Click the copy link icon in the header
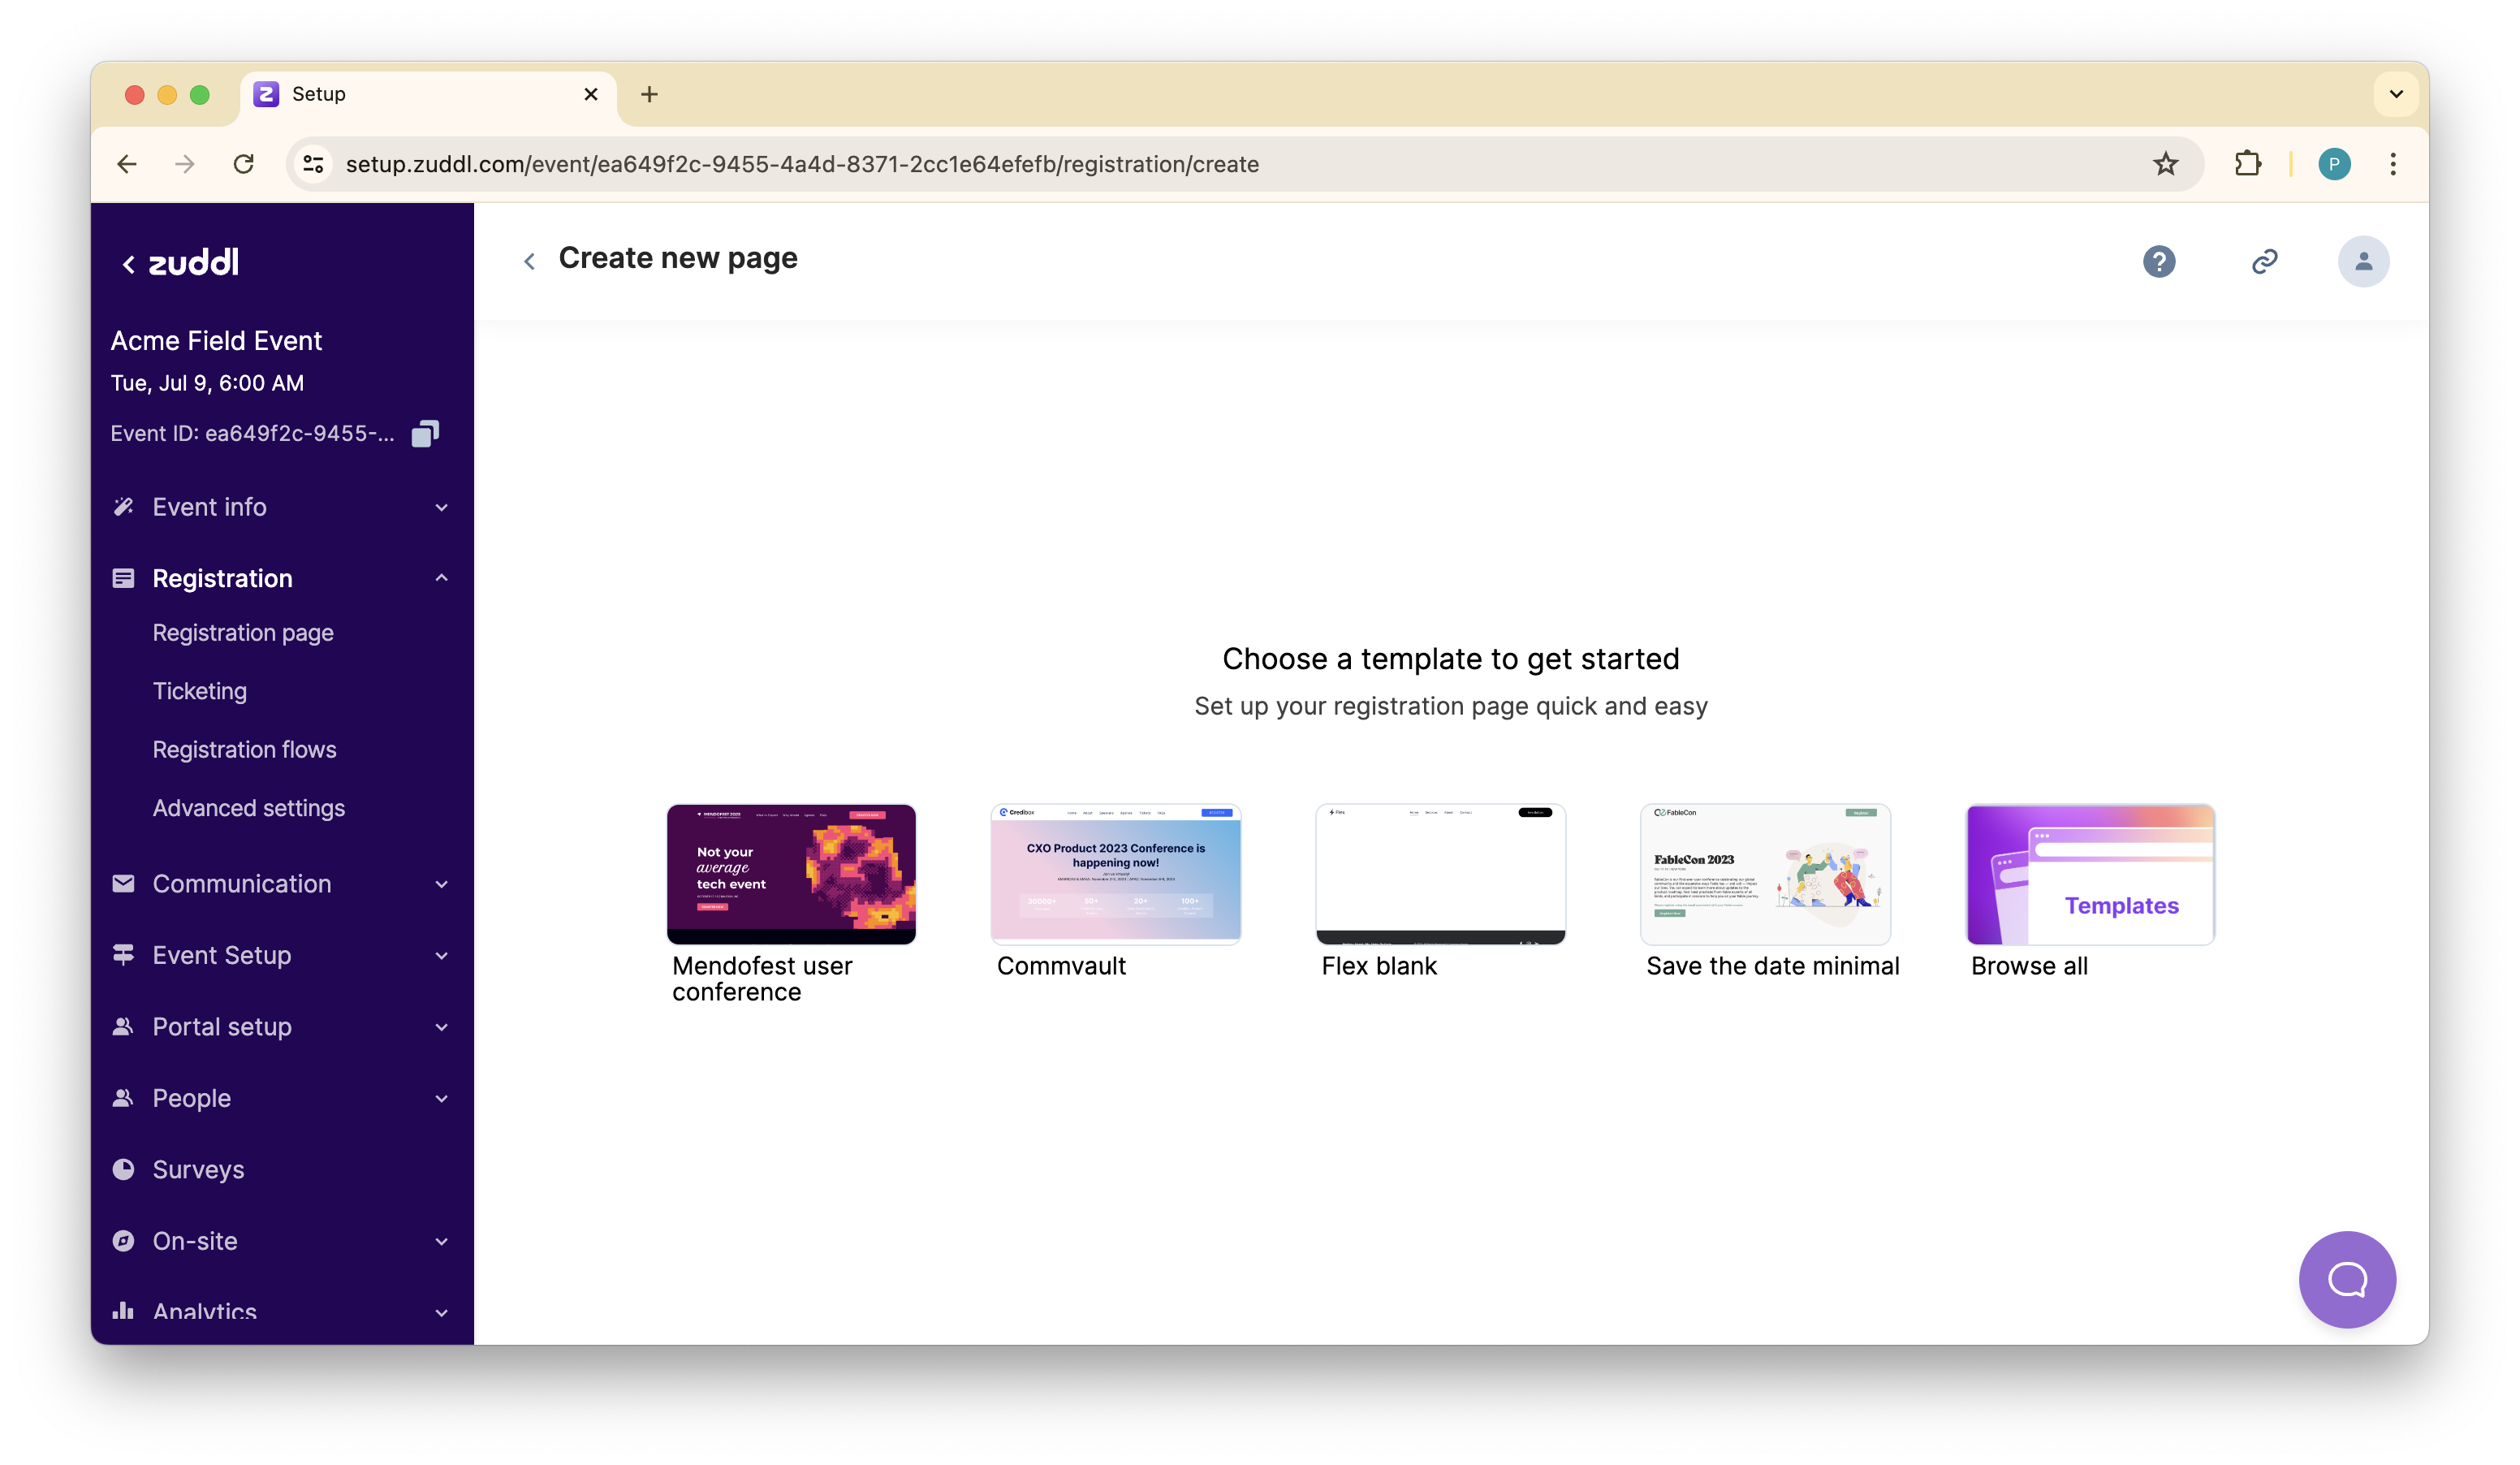The height and width of the screenshot is (1465, 2520). pos(2264,262)
